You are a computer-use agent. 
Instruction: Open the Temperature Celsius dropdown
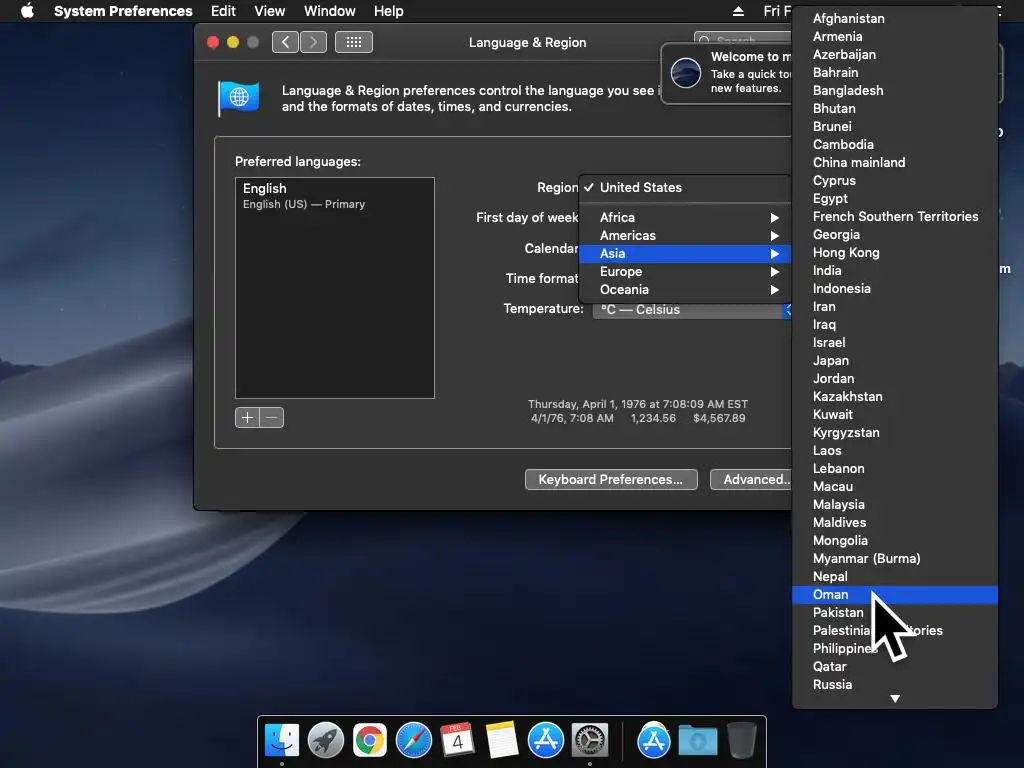coord(691,310)
